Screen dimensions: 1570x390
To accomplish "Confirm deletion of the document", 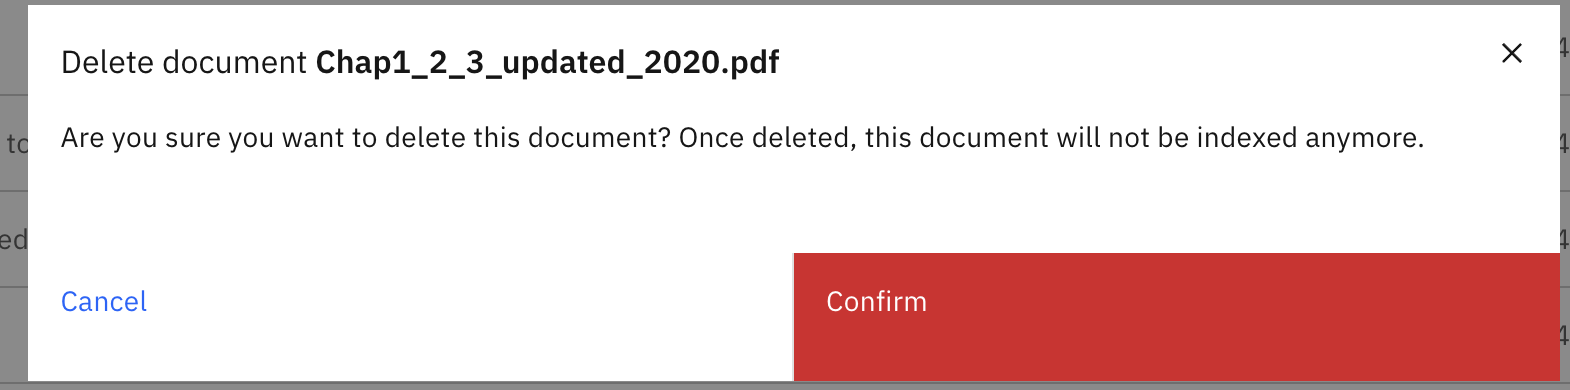I will (x=1176, y=317).
